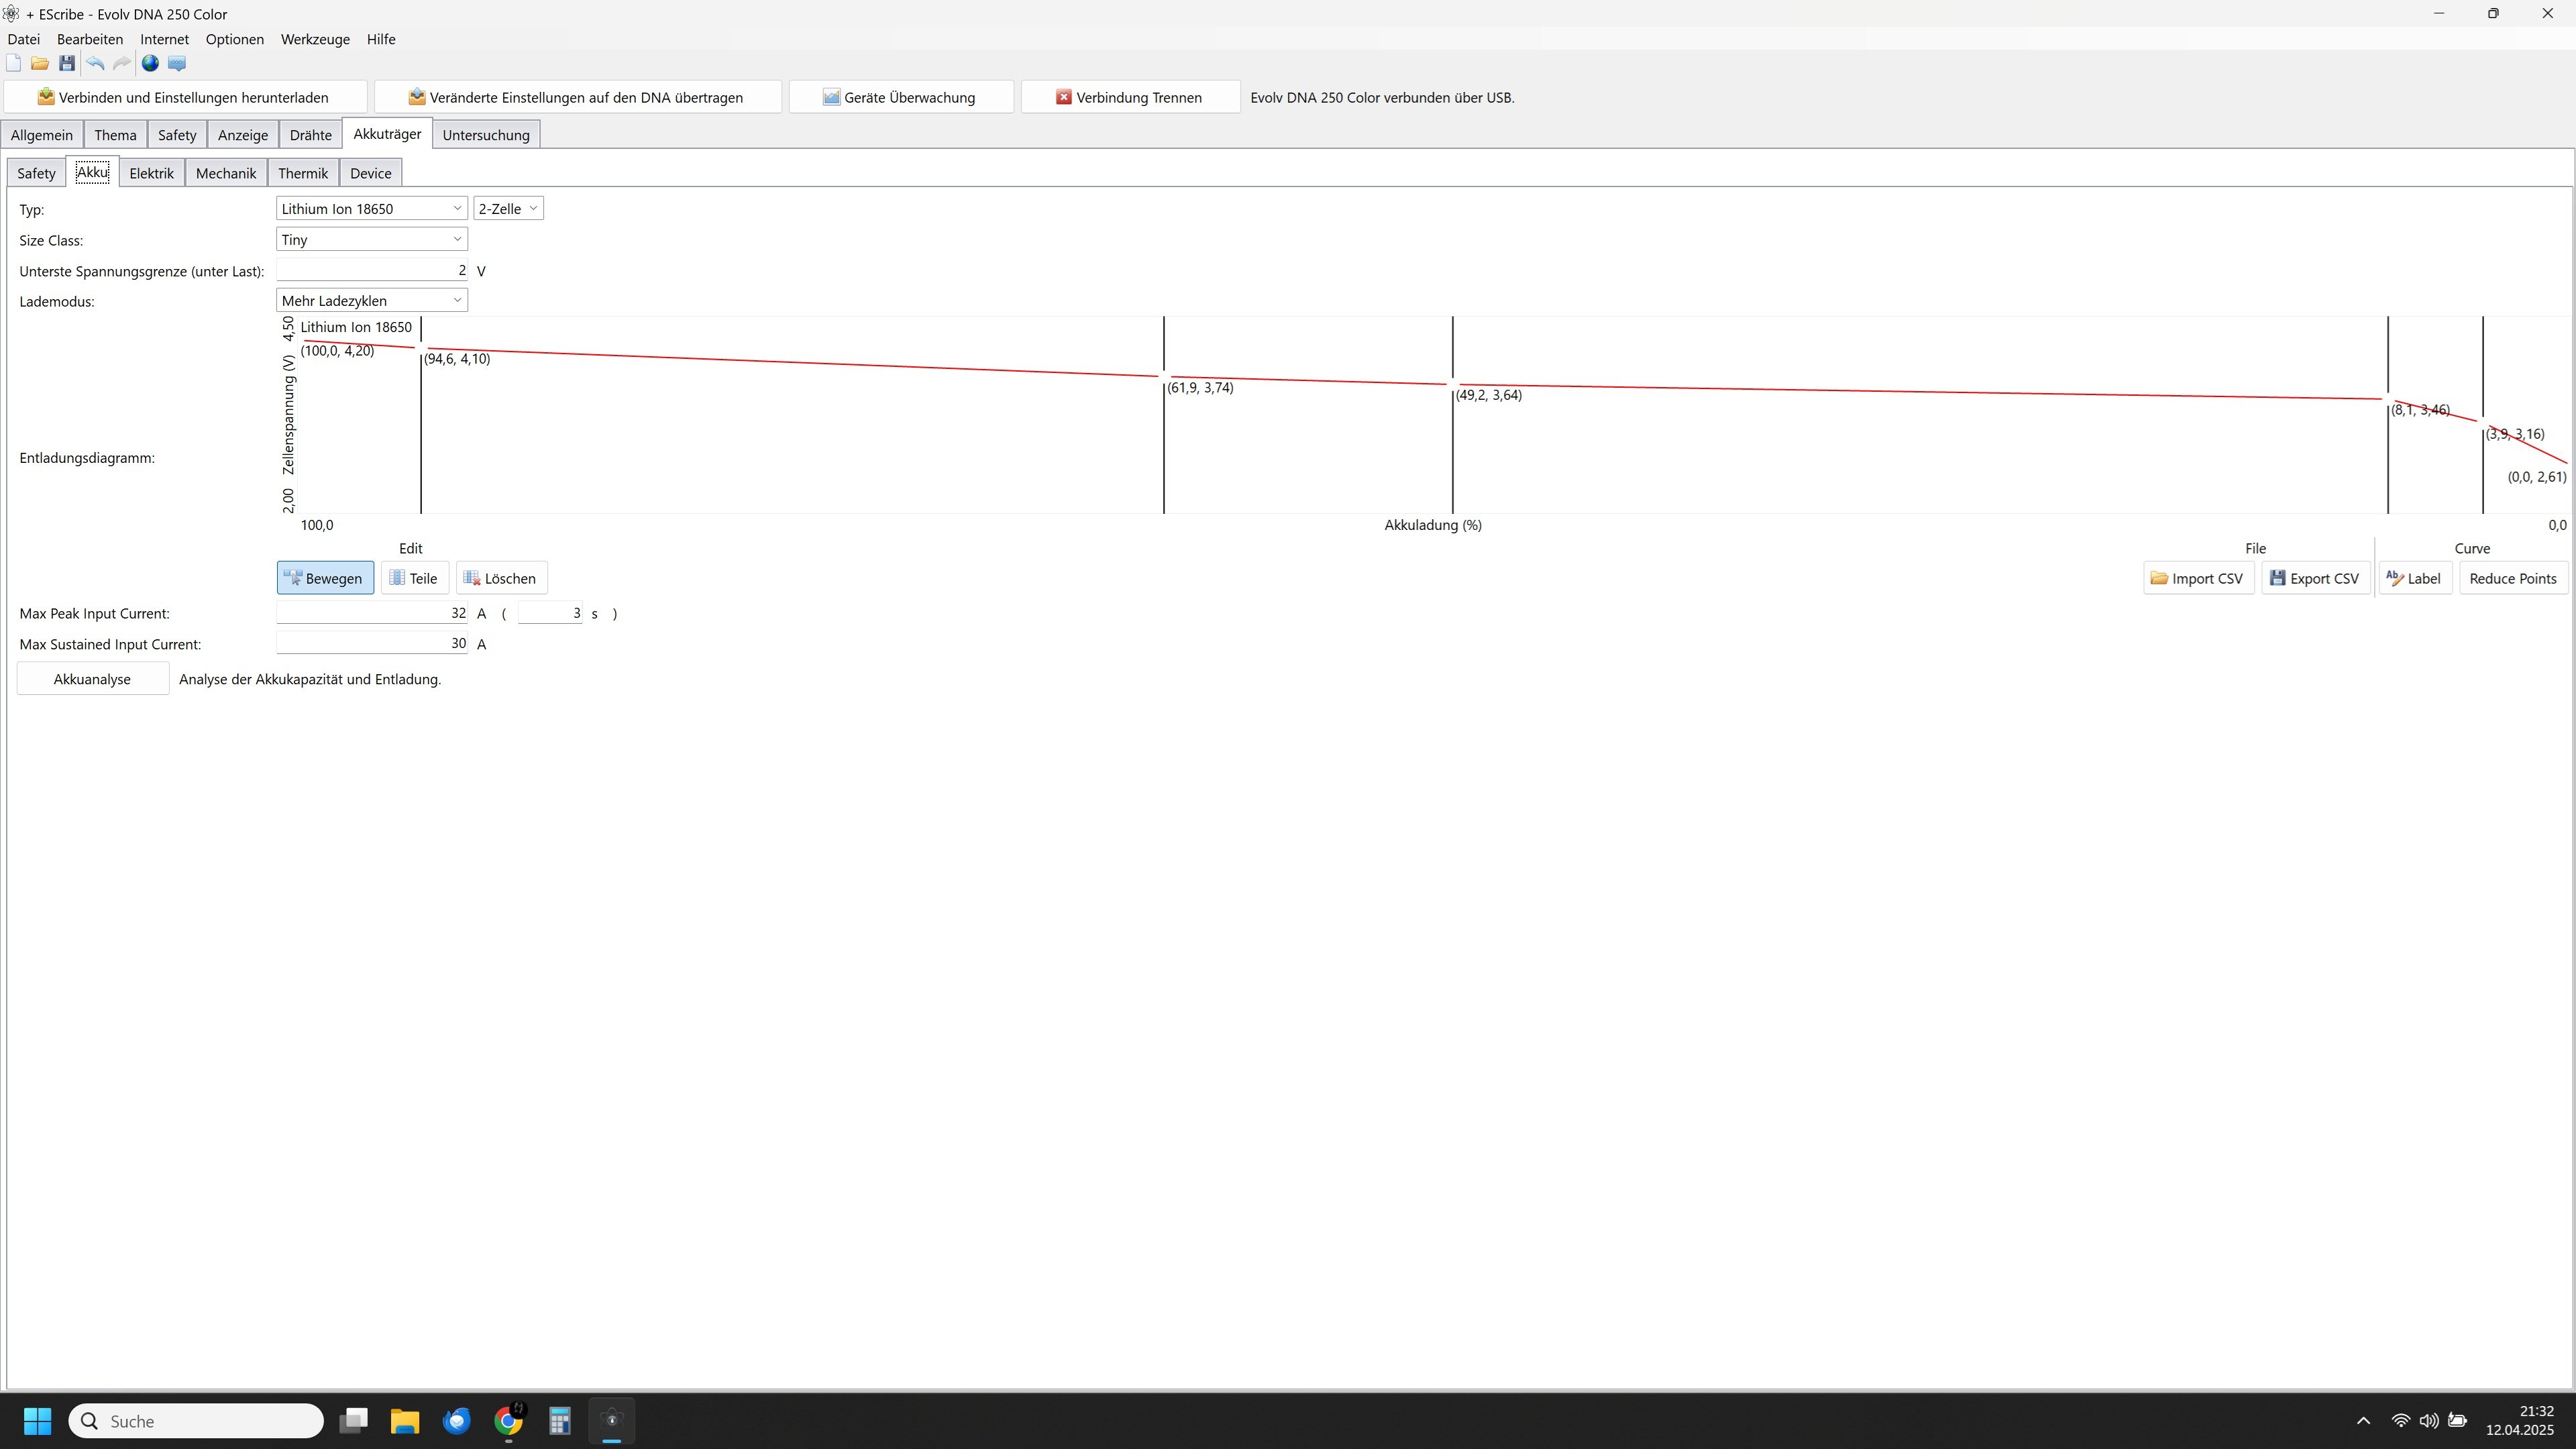Expand the Lademodus Mehr Ladezyklen dropdown
The image size is (2576, 1449).
(x=371, y=301)
